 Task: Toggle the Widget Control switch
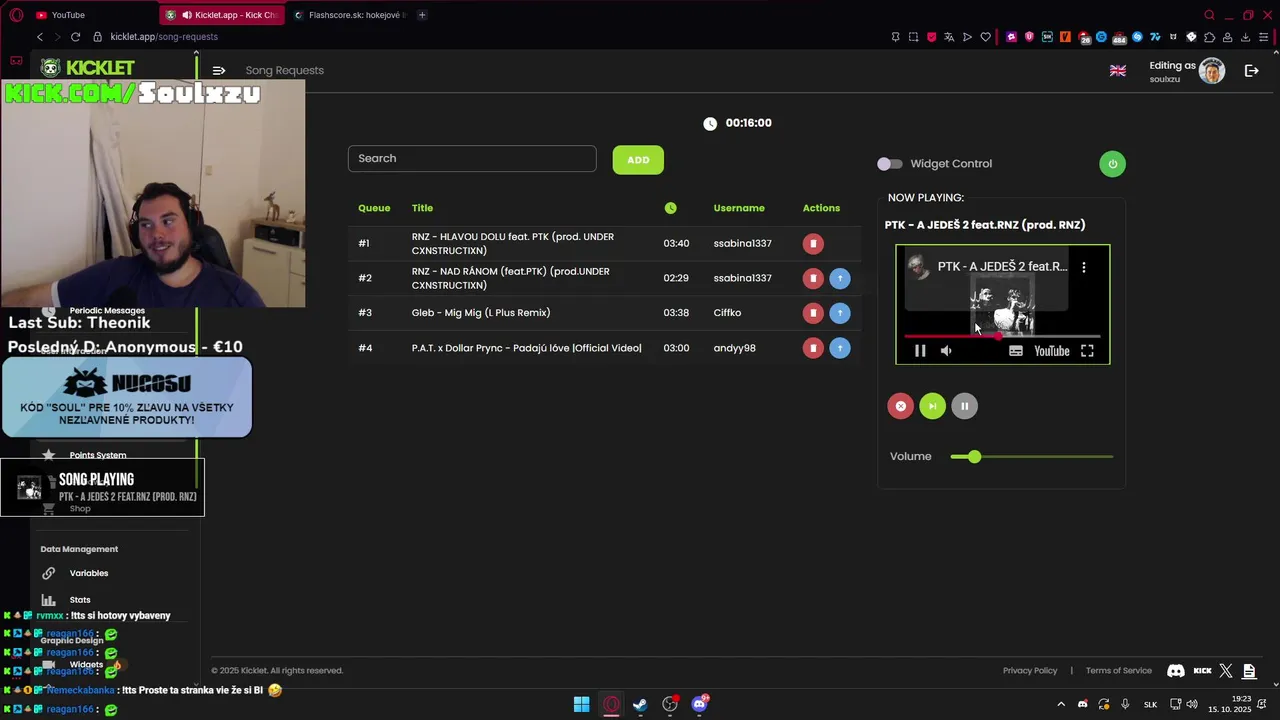[889, 164]
